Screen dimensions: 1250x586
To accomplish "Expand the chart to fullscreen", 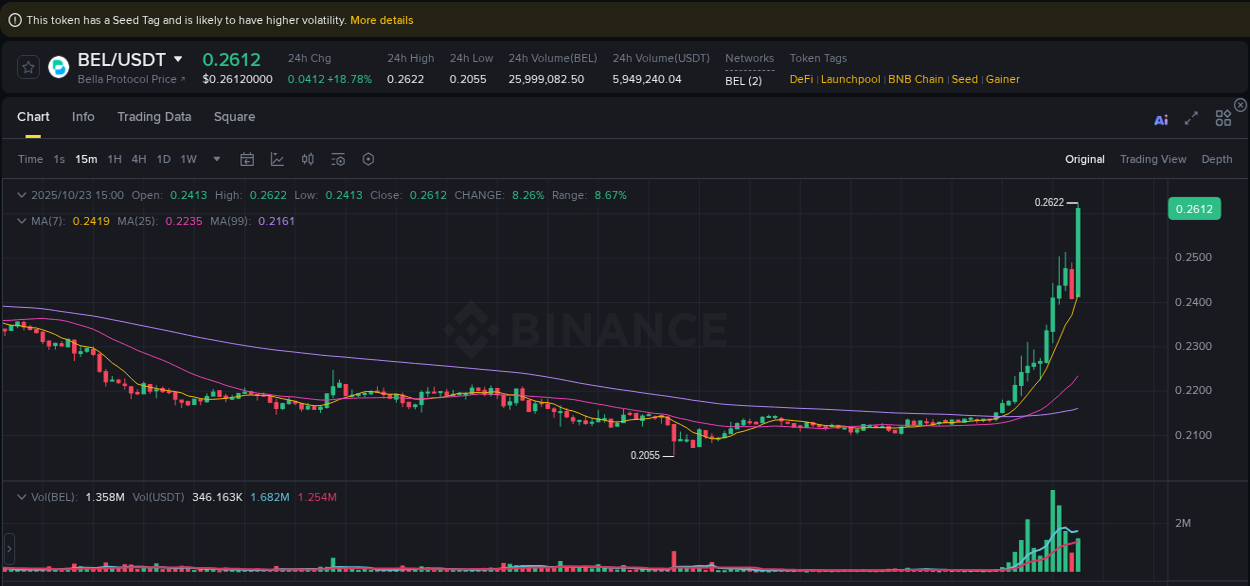I will click(x=1192, y=118).
